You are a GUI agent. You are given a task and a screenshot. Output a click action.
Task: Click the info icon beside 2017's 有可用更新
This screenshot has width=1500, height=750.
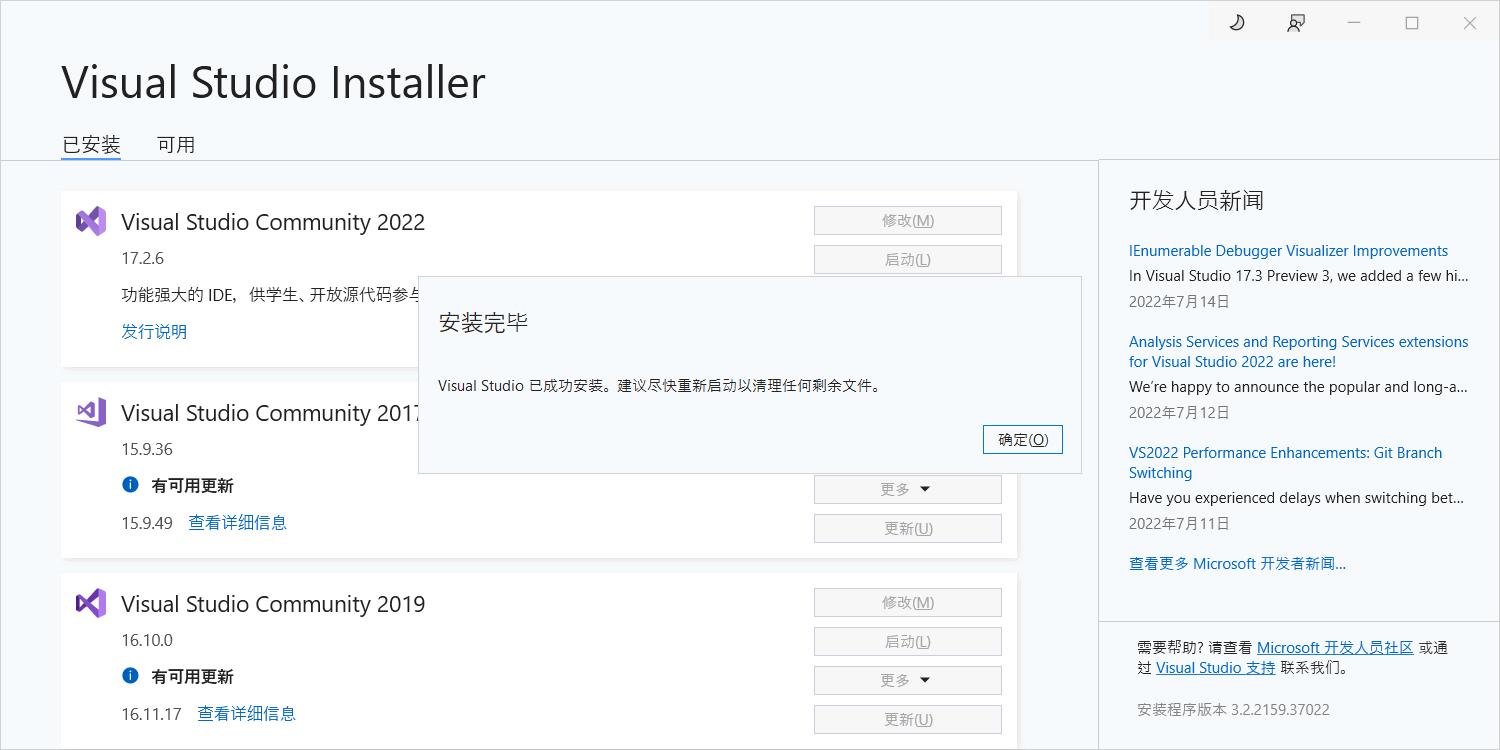pos(130,485)
